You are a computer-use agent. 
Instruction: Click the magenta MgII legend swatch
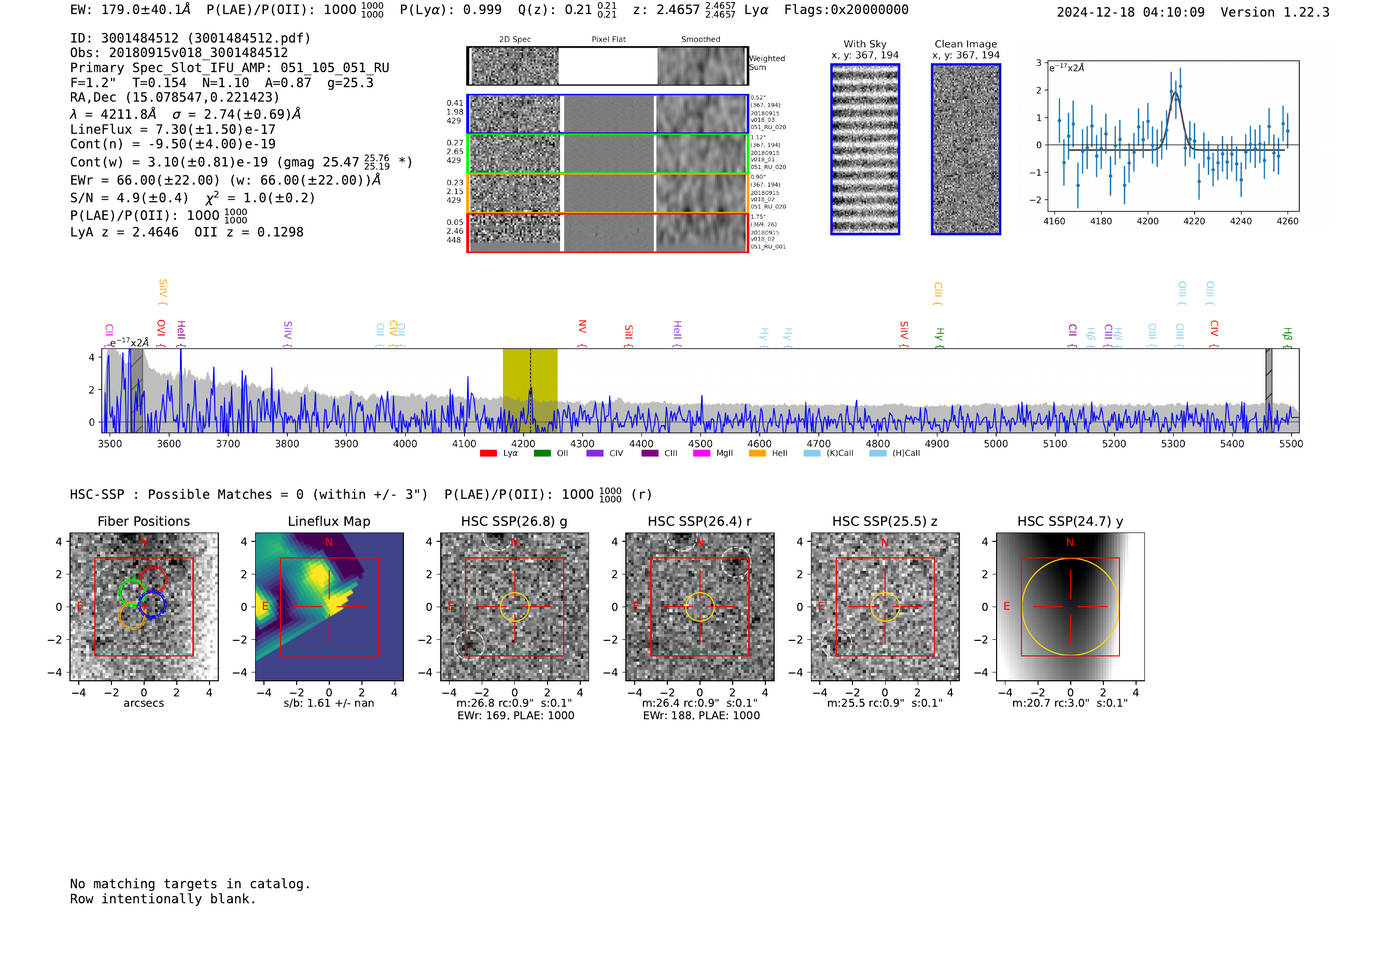(701, 453)
